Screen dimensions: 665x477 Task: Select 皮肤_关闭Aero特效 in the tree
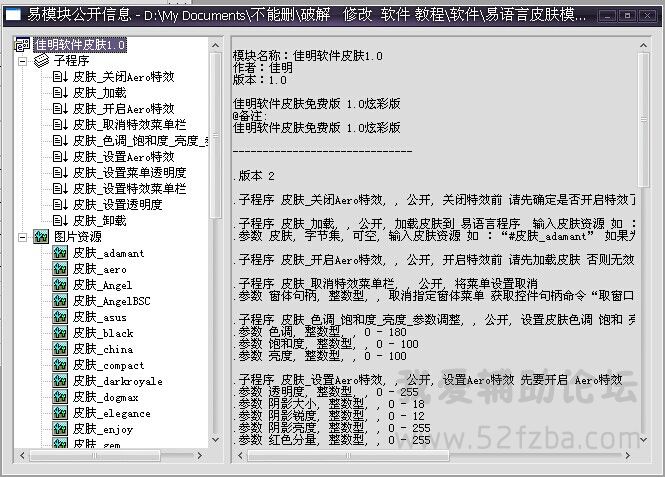click(x=123, y=77)
